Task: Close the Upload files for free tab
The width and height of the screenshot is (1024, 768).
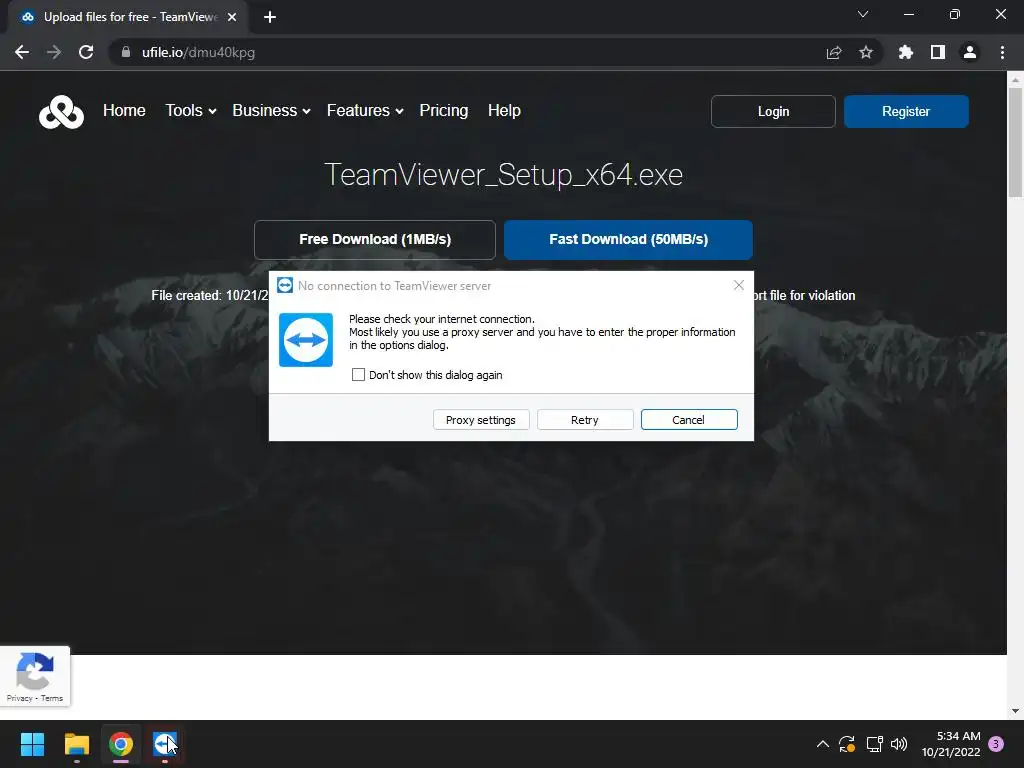Action: (x=232, y=17)
